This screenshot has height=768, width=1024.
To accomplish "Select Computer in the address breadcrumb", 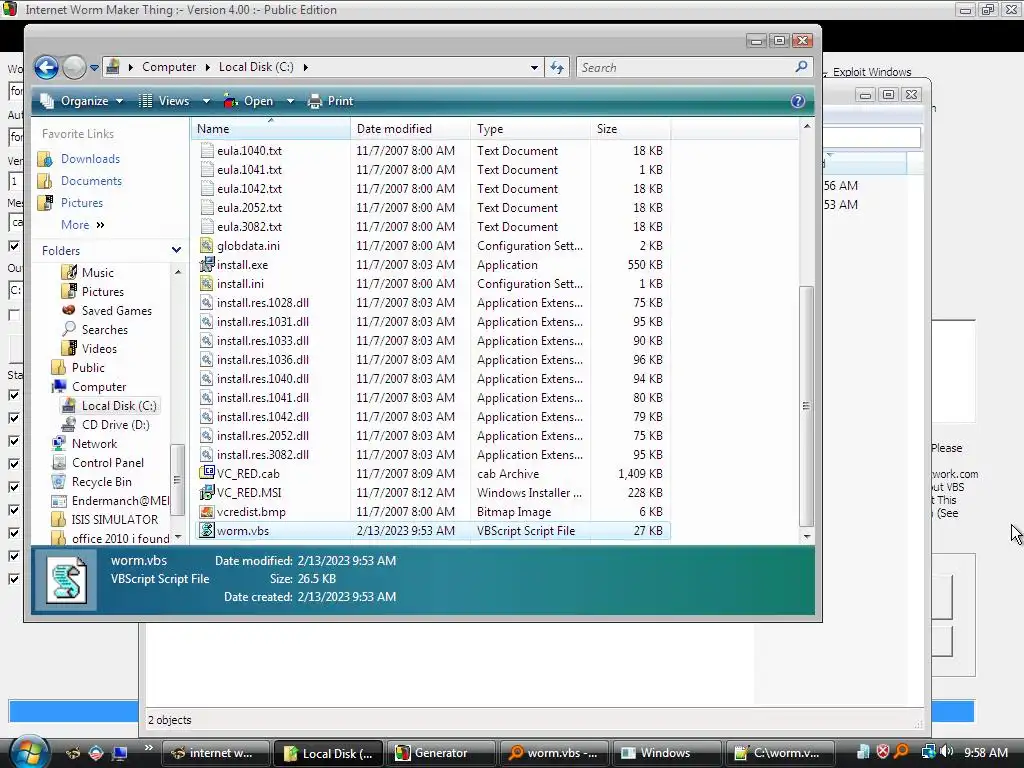I will tap(168, 67).
